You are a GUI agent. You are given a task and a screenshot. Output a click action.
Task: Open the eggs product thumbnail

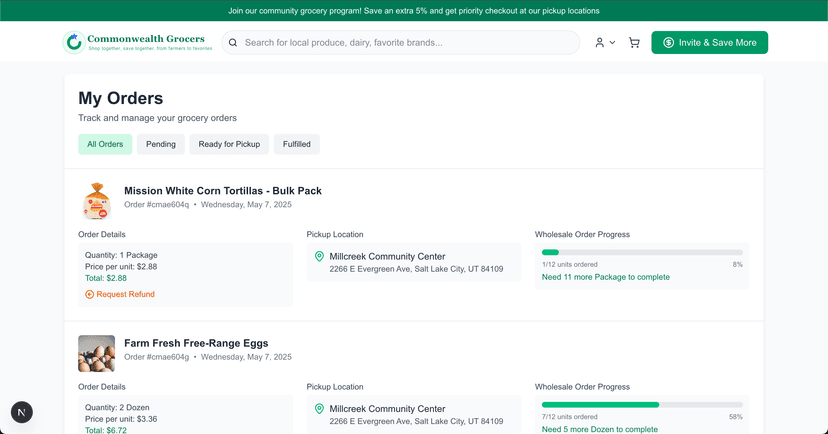click(x=97, y=354)
